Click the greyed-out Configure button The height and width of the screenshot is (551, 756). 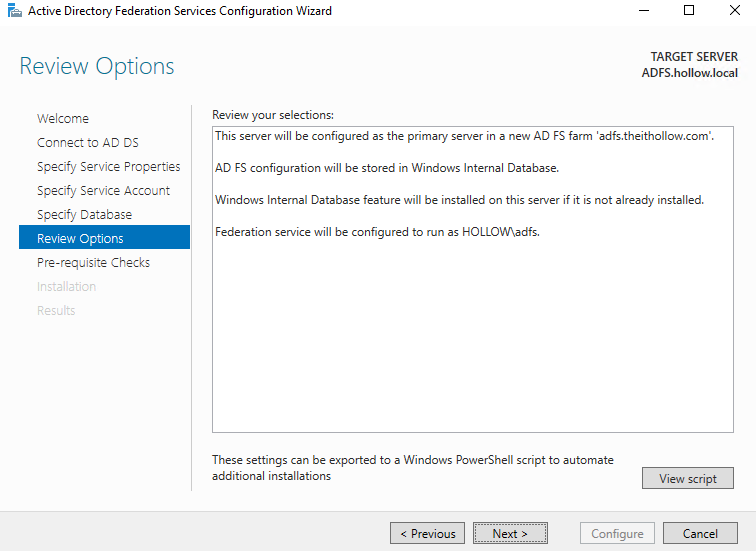click(x=617, y=533)
